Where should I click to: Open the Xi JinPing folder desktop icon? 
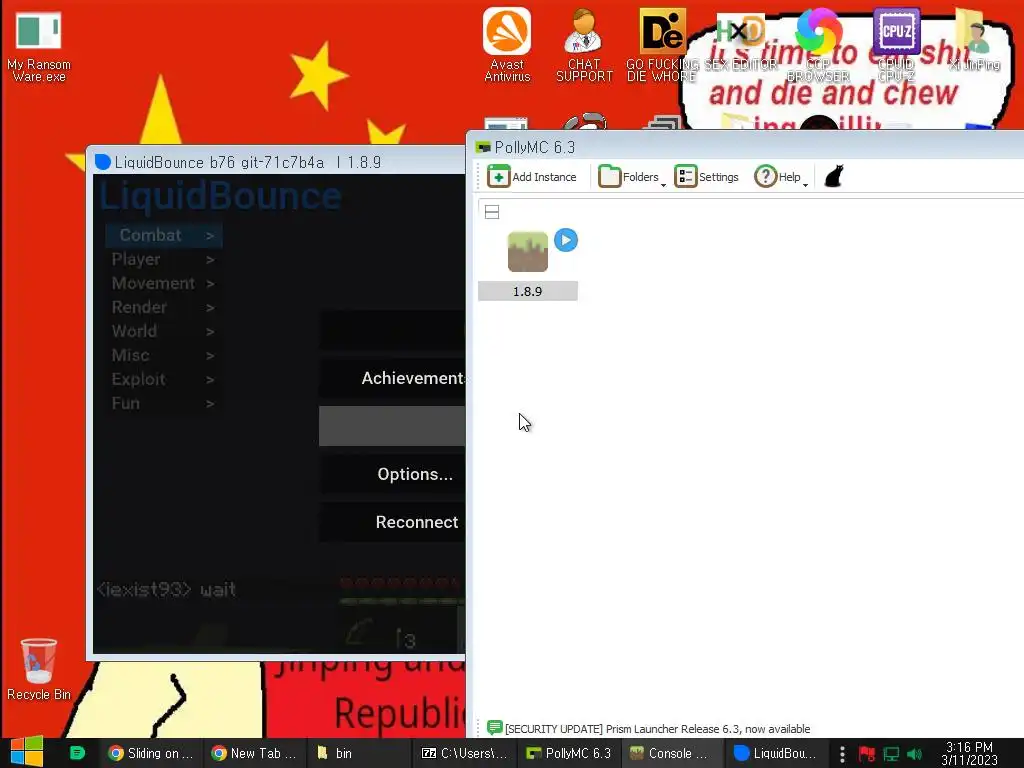click(974, 40)
